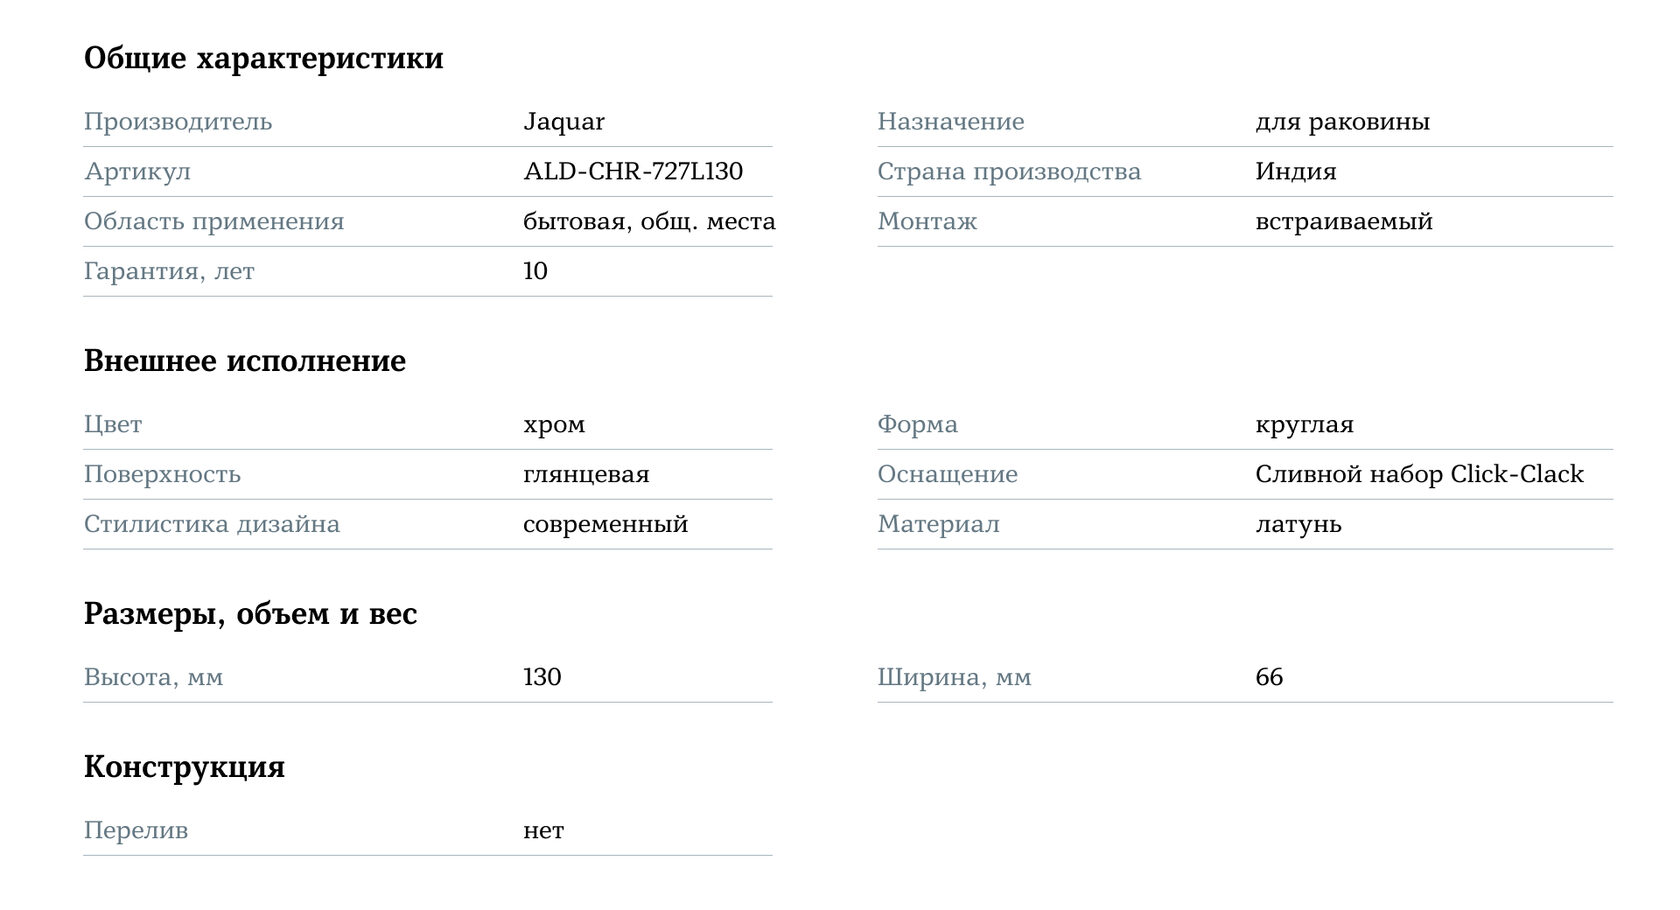Click the material value 'латунь'
This screenshot has height=910, width=1680.
[1298, 525]
